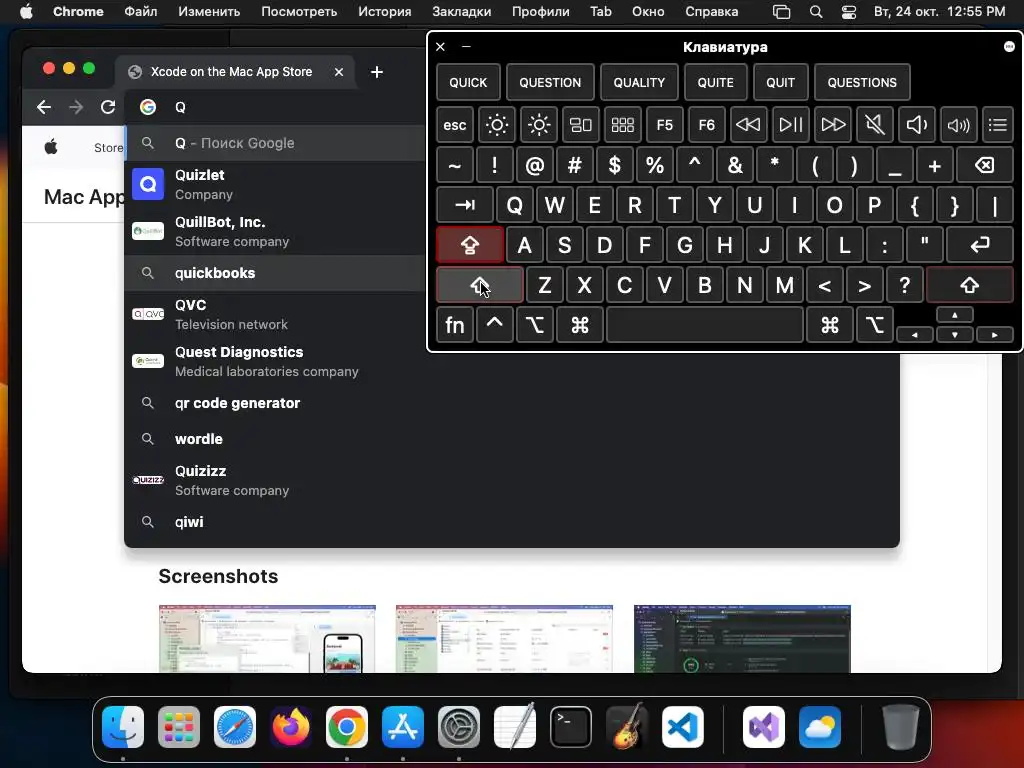Select the wordle search suggestion
1024x768 pixels.
[x=512, y=439]
